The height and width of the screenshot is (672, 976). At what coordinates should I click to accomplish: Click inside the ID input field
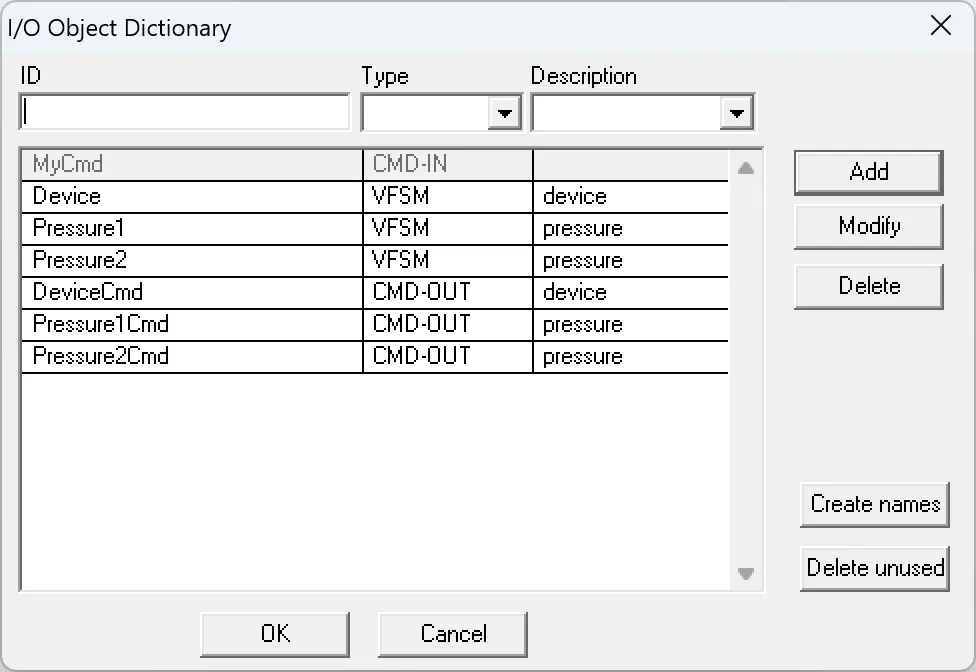click(180, 112)
